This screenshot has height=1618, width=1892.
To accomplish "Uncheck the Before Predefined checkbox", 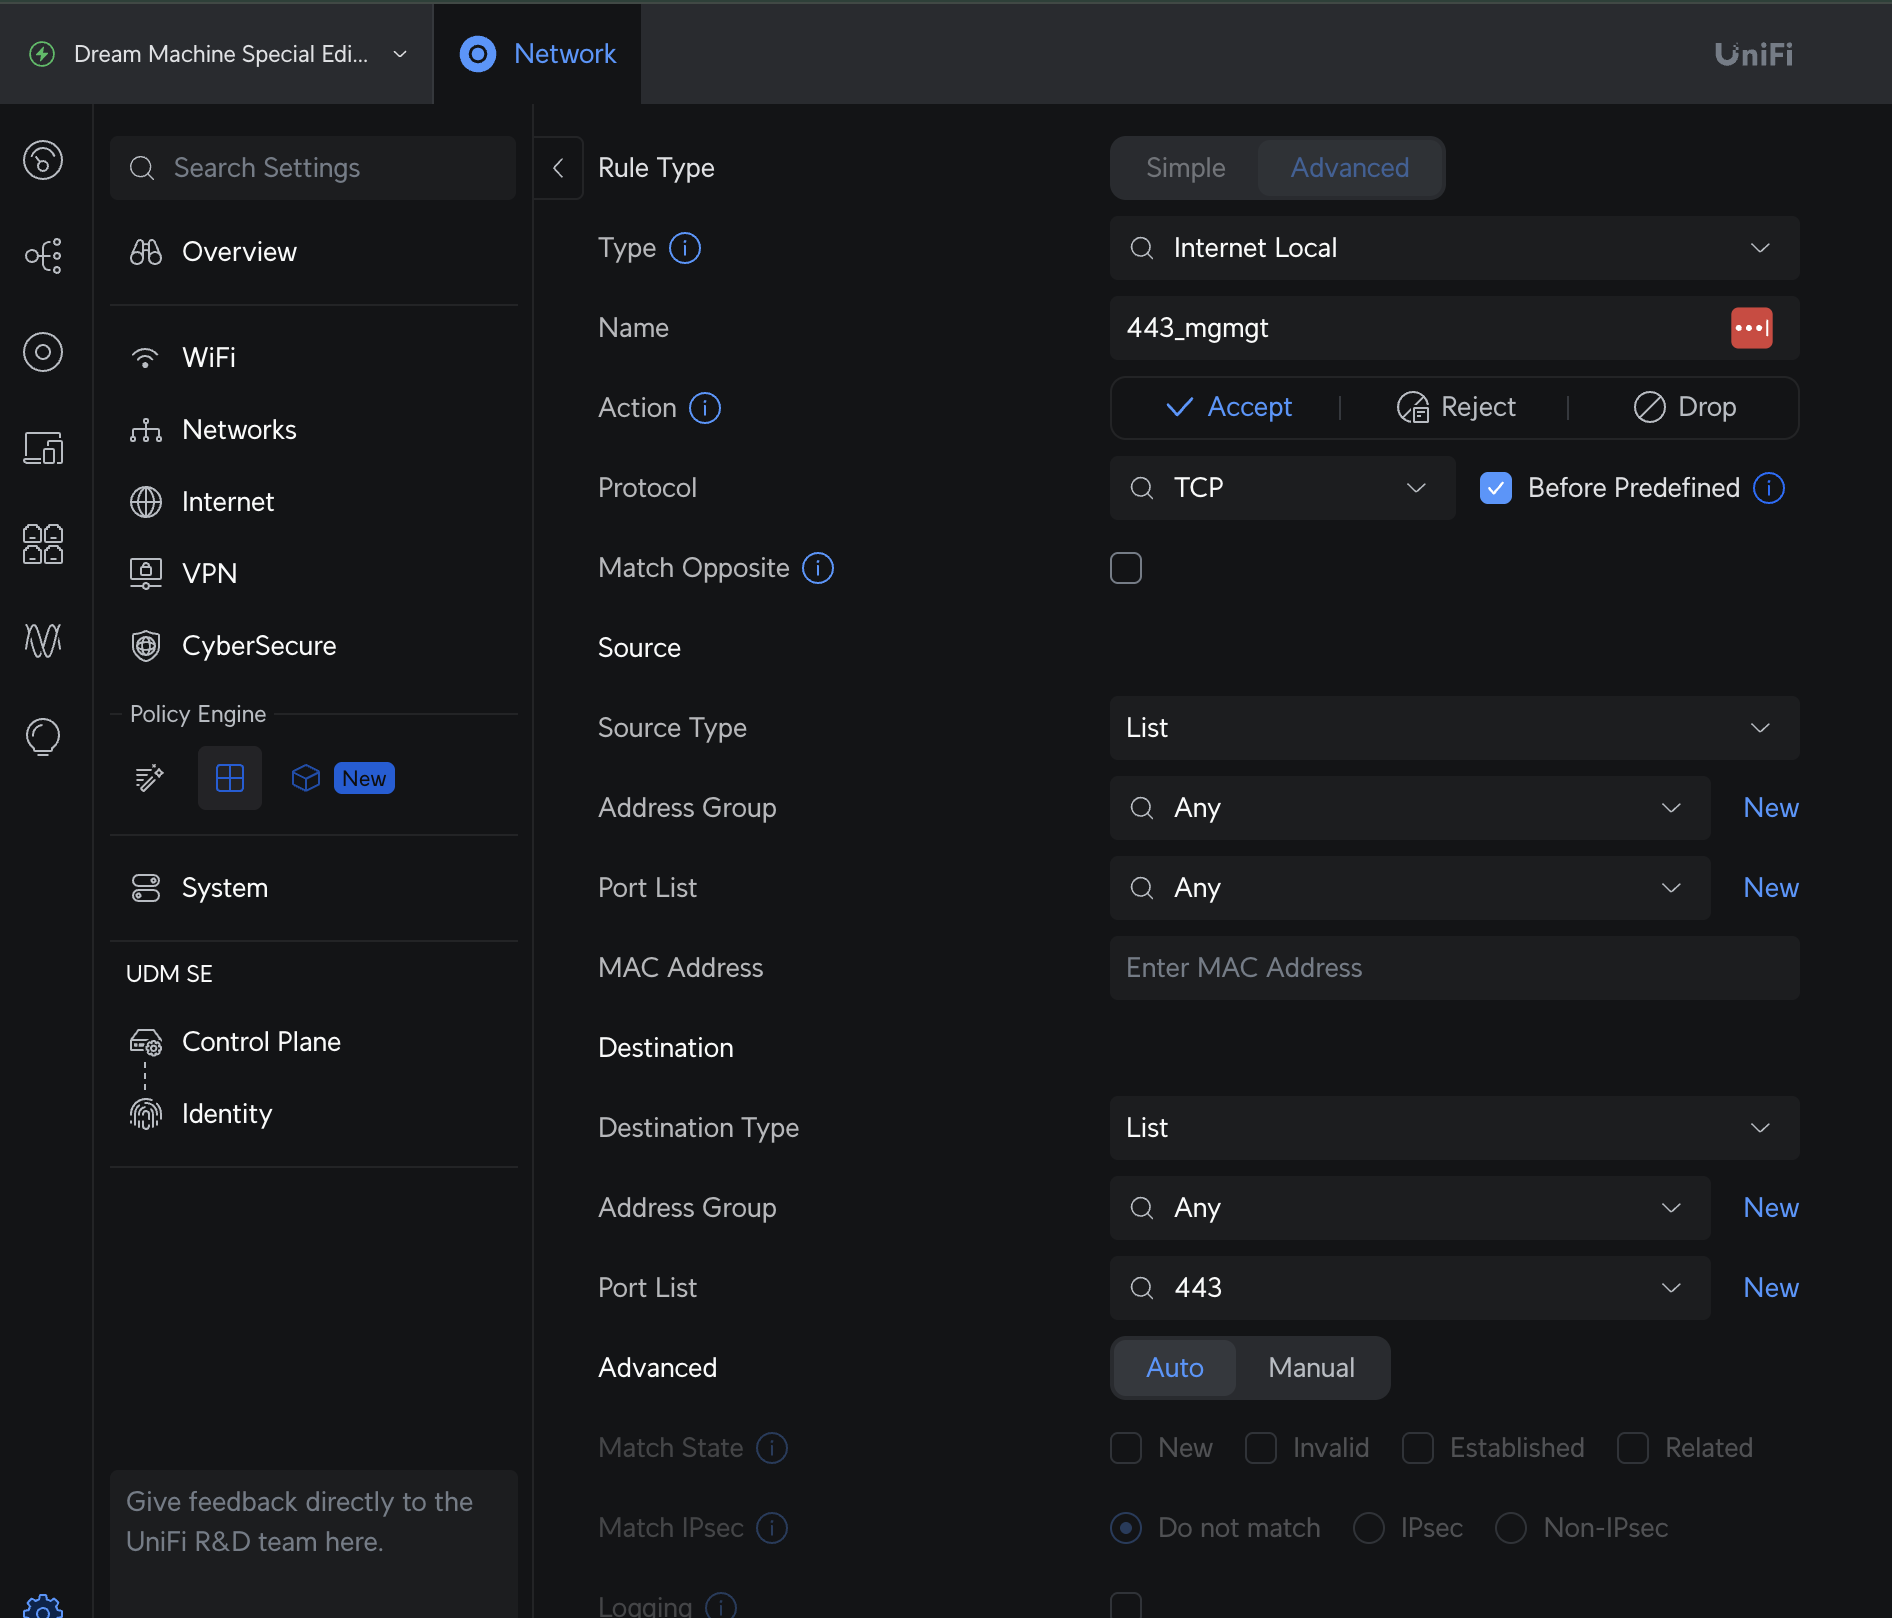I will coord(1496,488).
